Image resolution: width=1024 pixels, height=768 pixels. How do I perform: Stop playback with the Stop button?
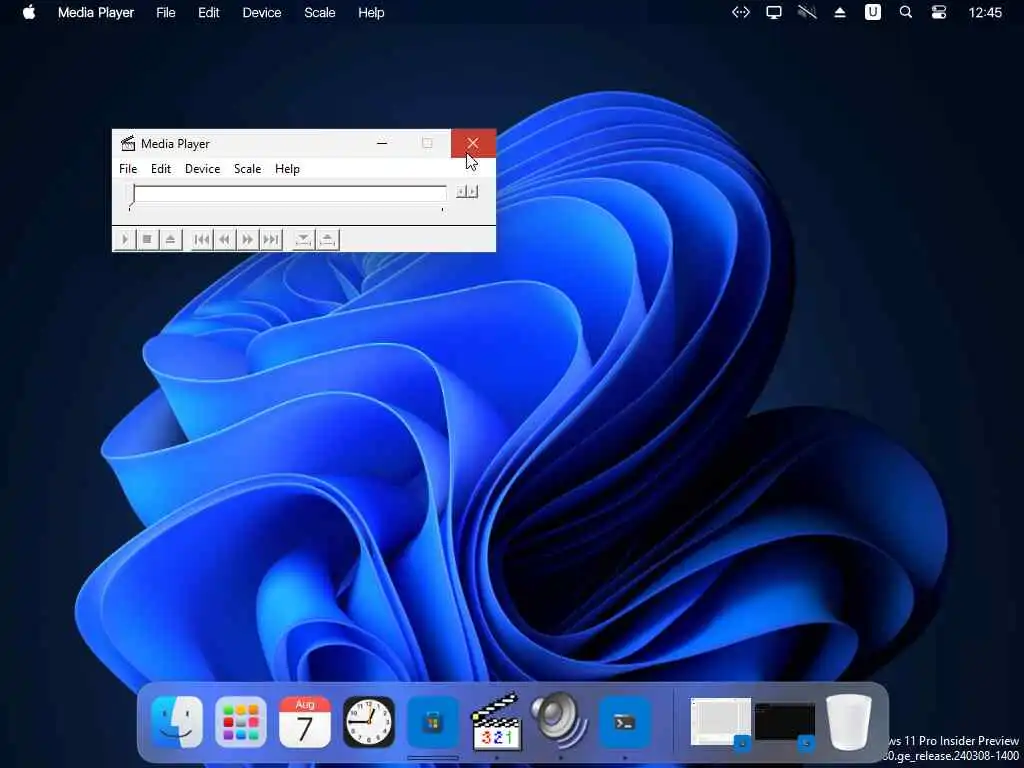click(148, 240)
